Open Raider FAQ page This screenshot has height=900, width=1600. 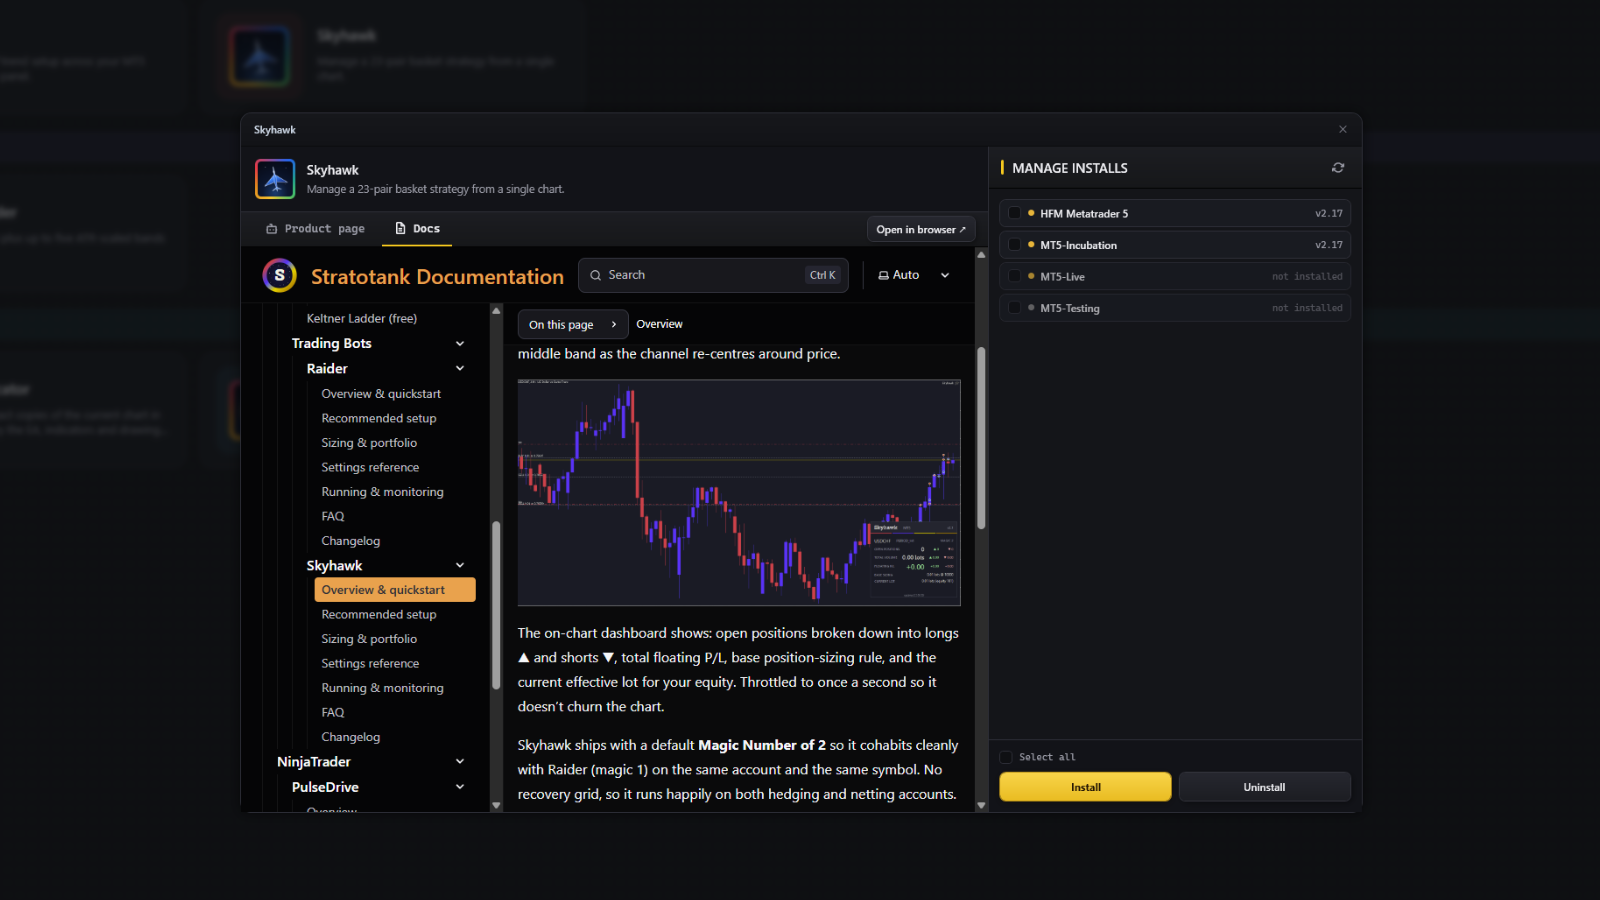(333, 516)
